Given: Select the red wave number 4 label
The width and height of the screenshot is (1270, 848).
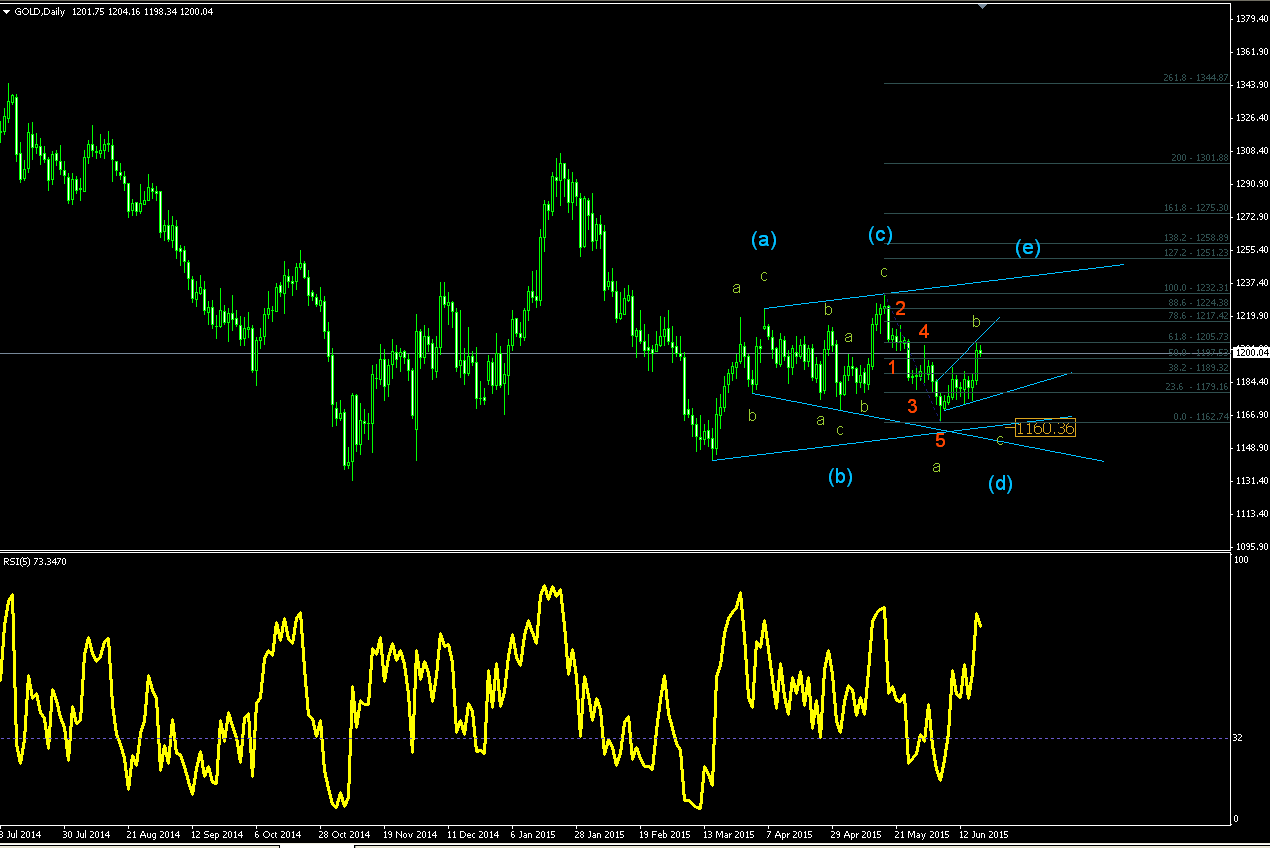Looking at the screenshot, I should 924,331.
